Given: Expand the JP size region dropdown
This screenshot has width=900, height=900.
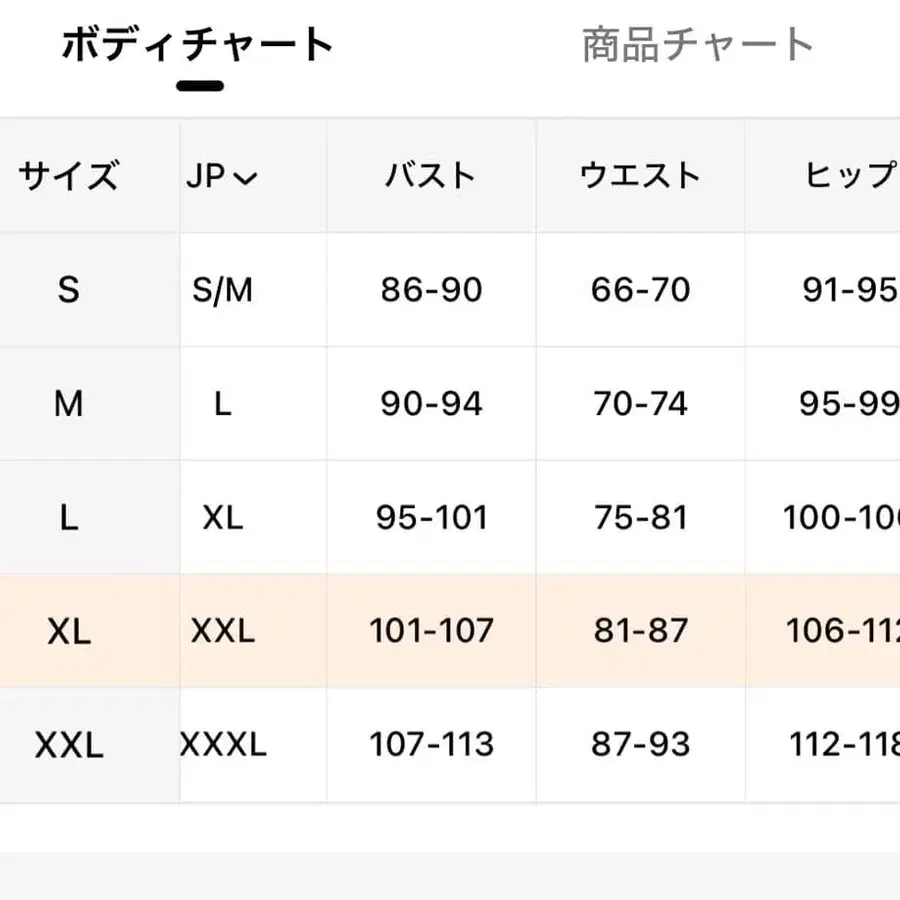Looking at the screenshot, I should [x=222, y=176].
